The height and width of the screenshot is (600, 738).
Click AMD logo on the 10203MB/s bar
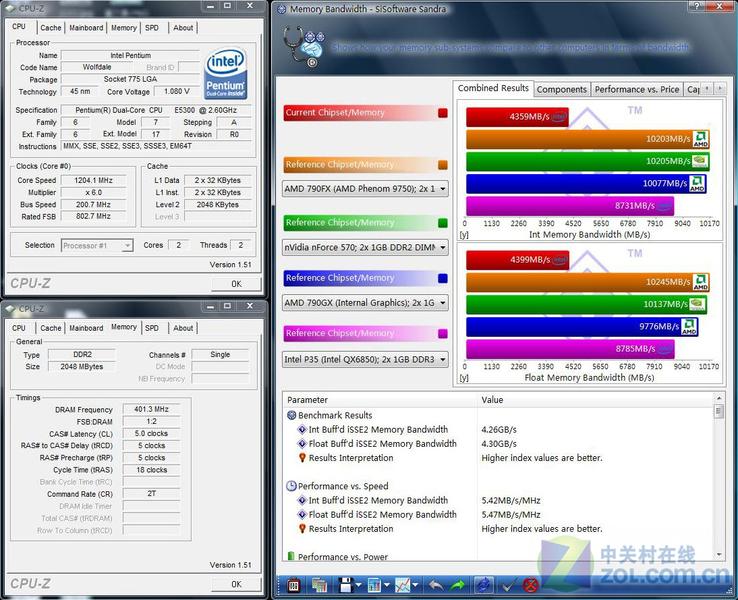pyautogui.click(x=701, y=139)
